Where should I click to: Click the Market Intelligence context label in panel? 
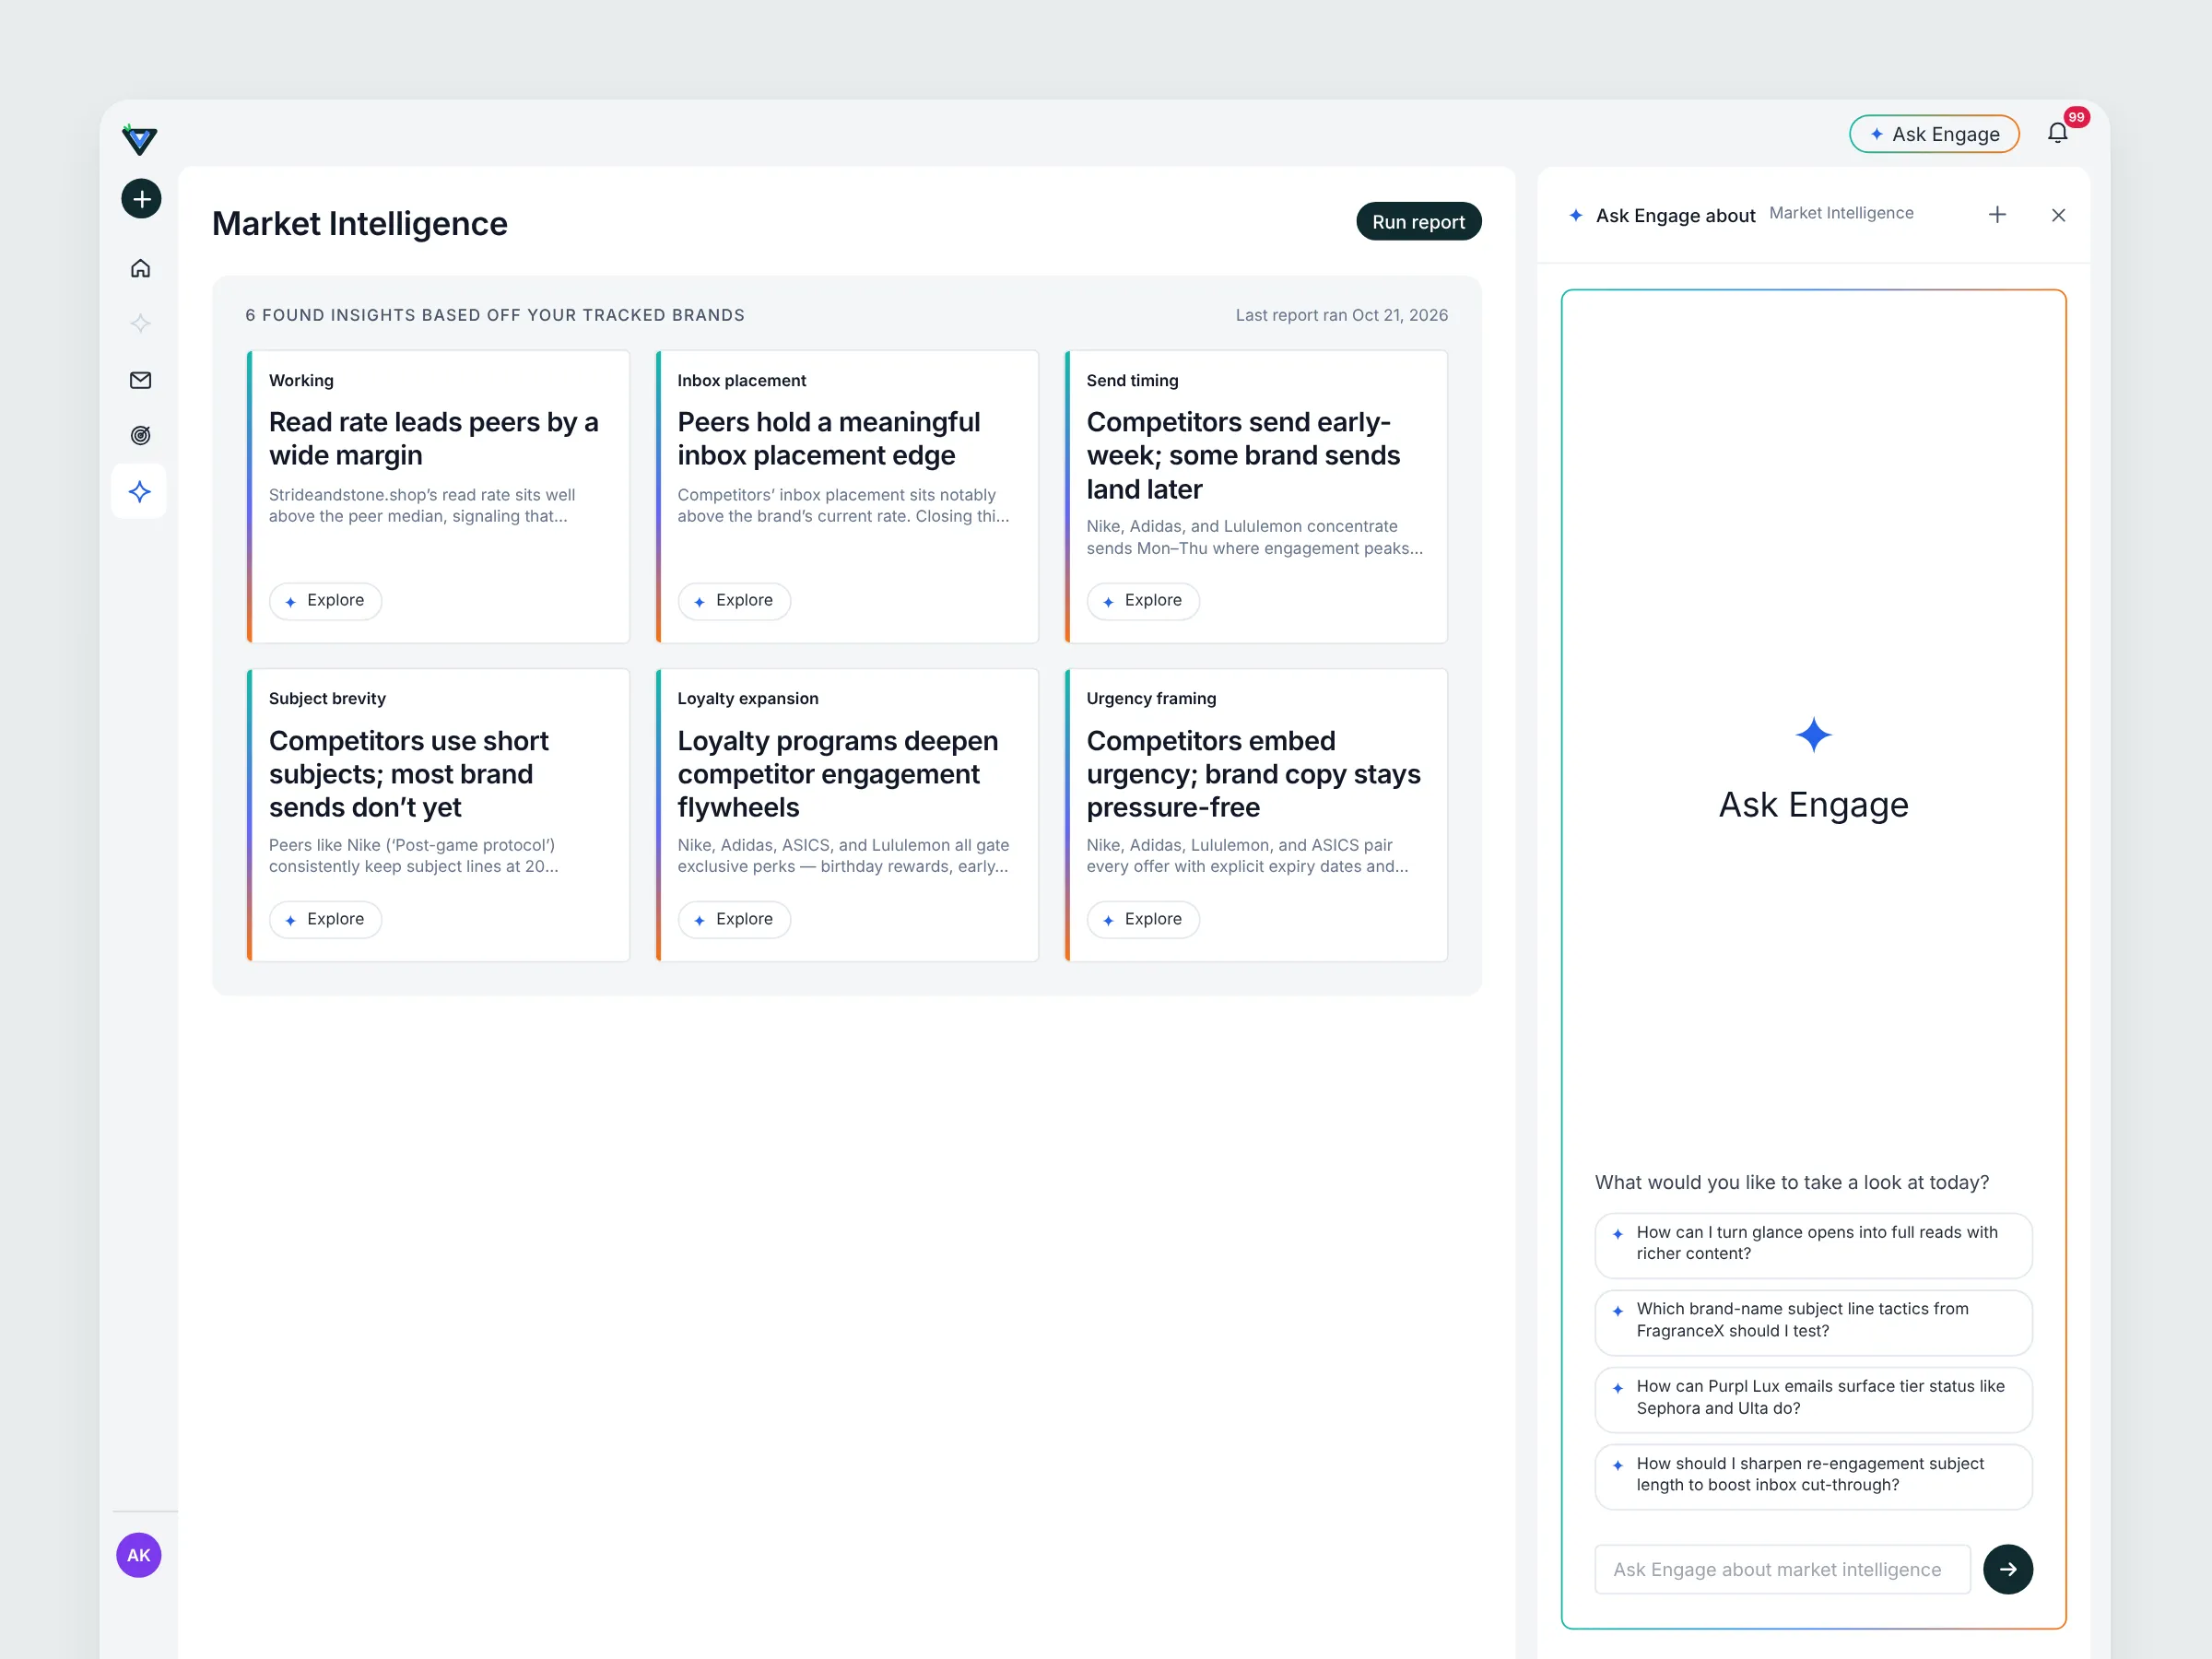coord(1841,214)
